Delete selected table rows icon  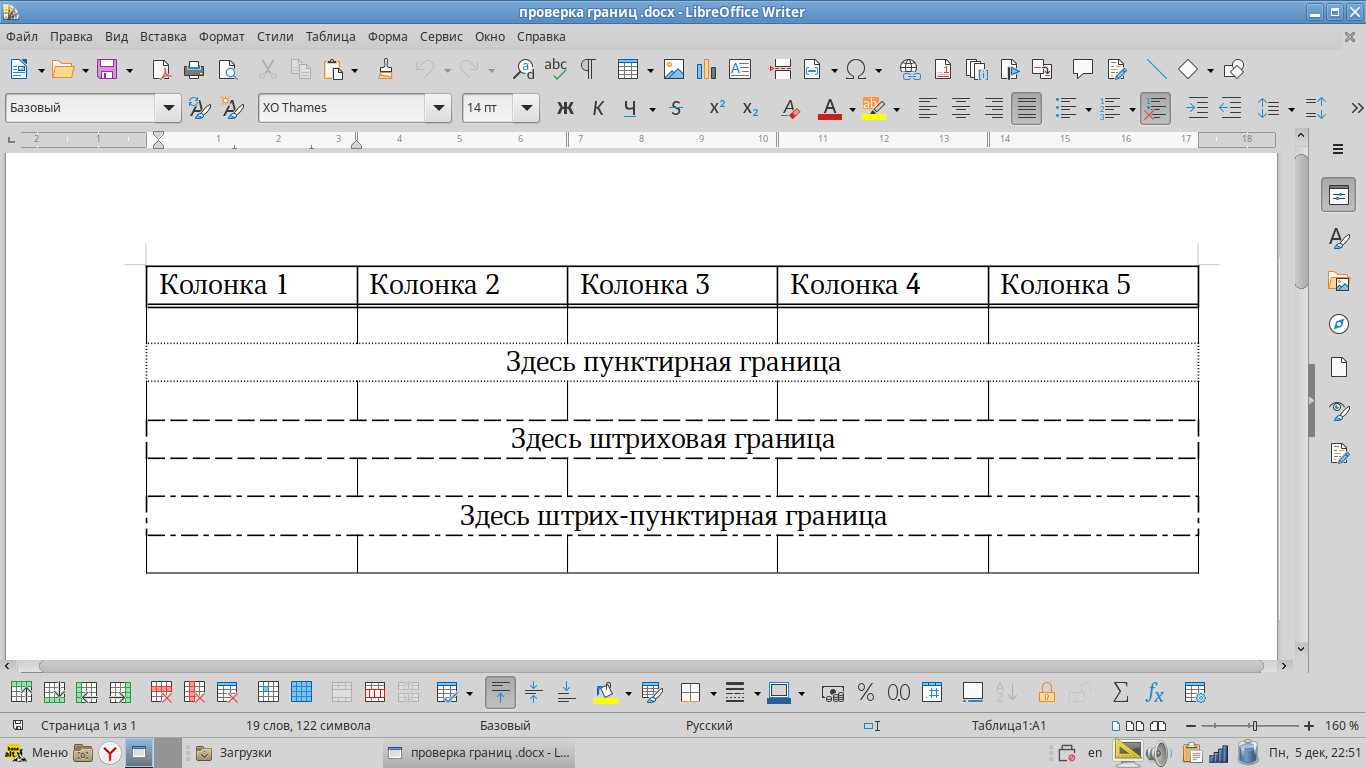pos(162,692)
